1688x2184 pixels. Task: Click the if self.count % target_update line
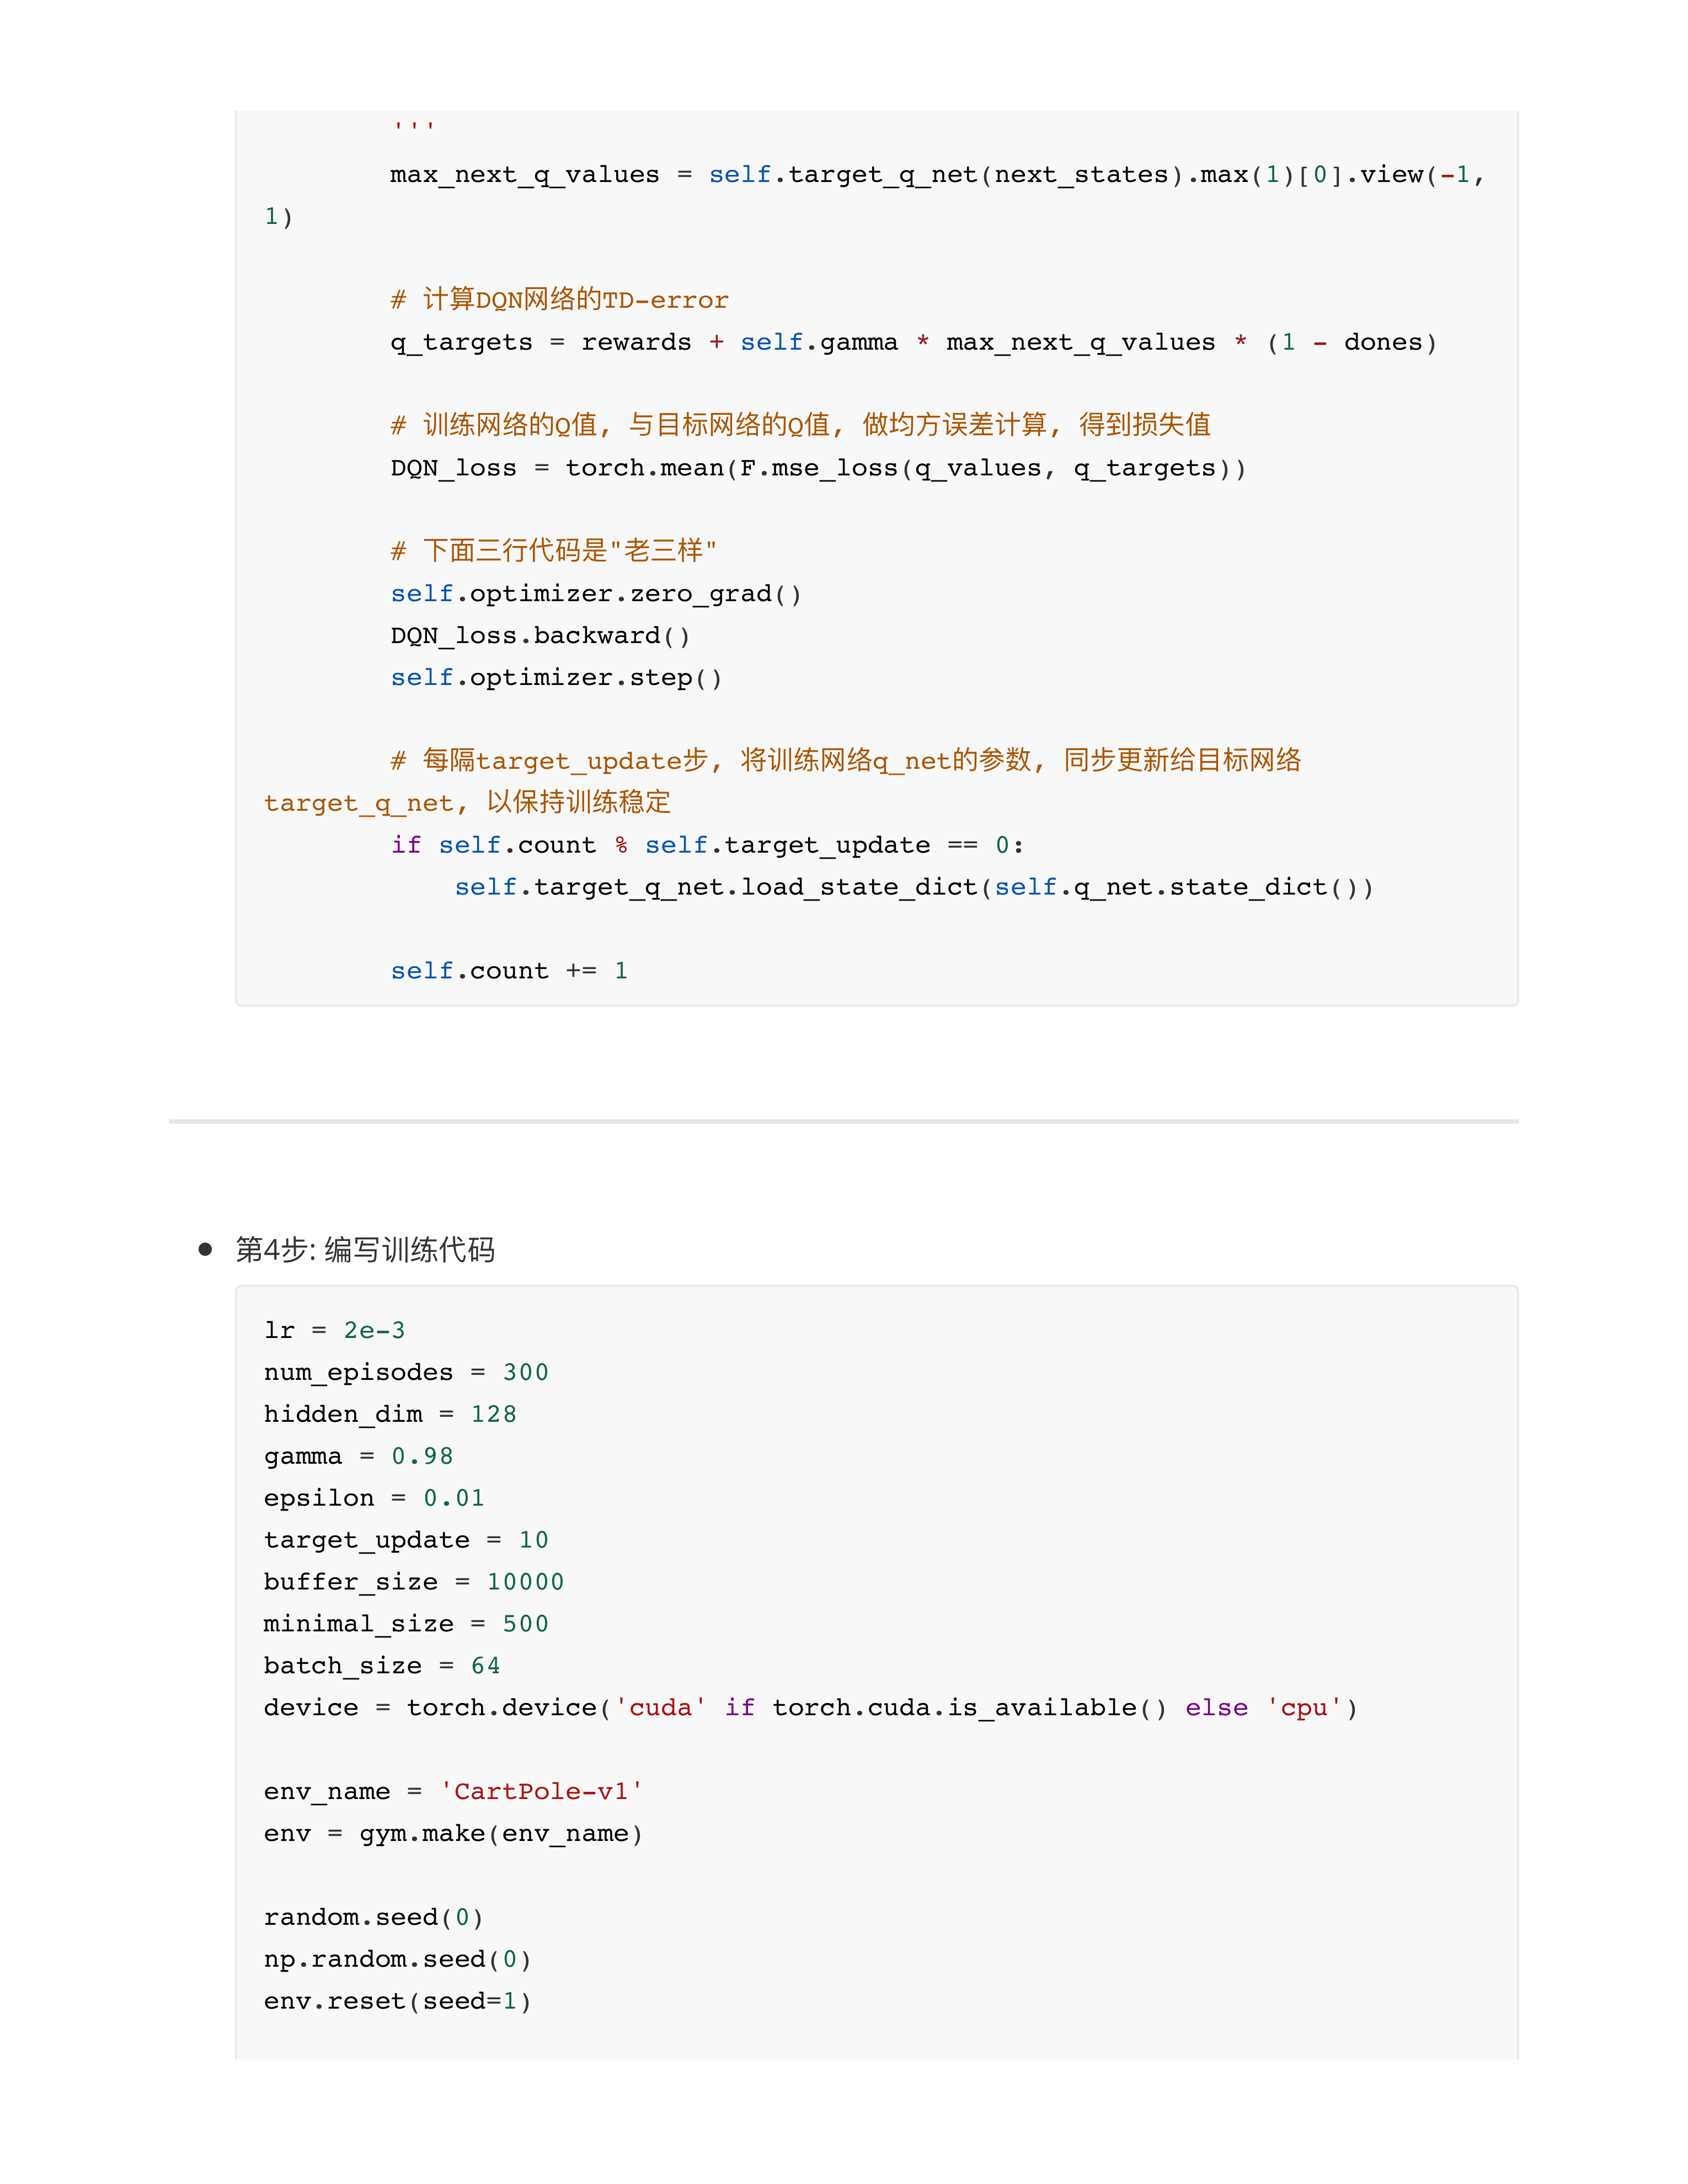707,845
